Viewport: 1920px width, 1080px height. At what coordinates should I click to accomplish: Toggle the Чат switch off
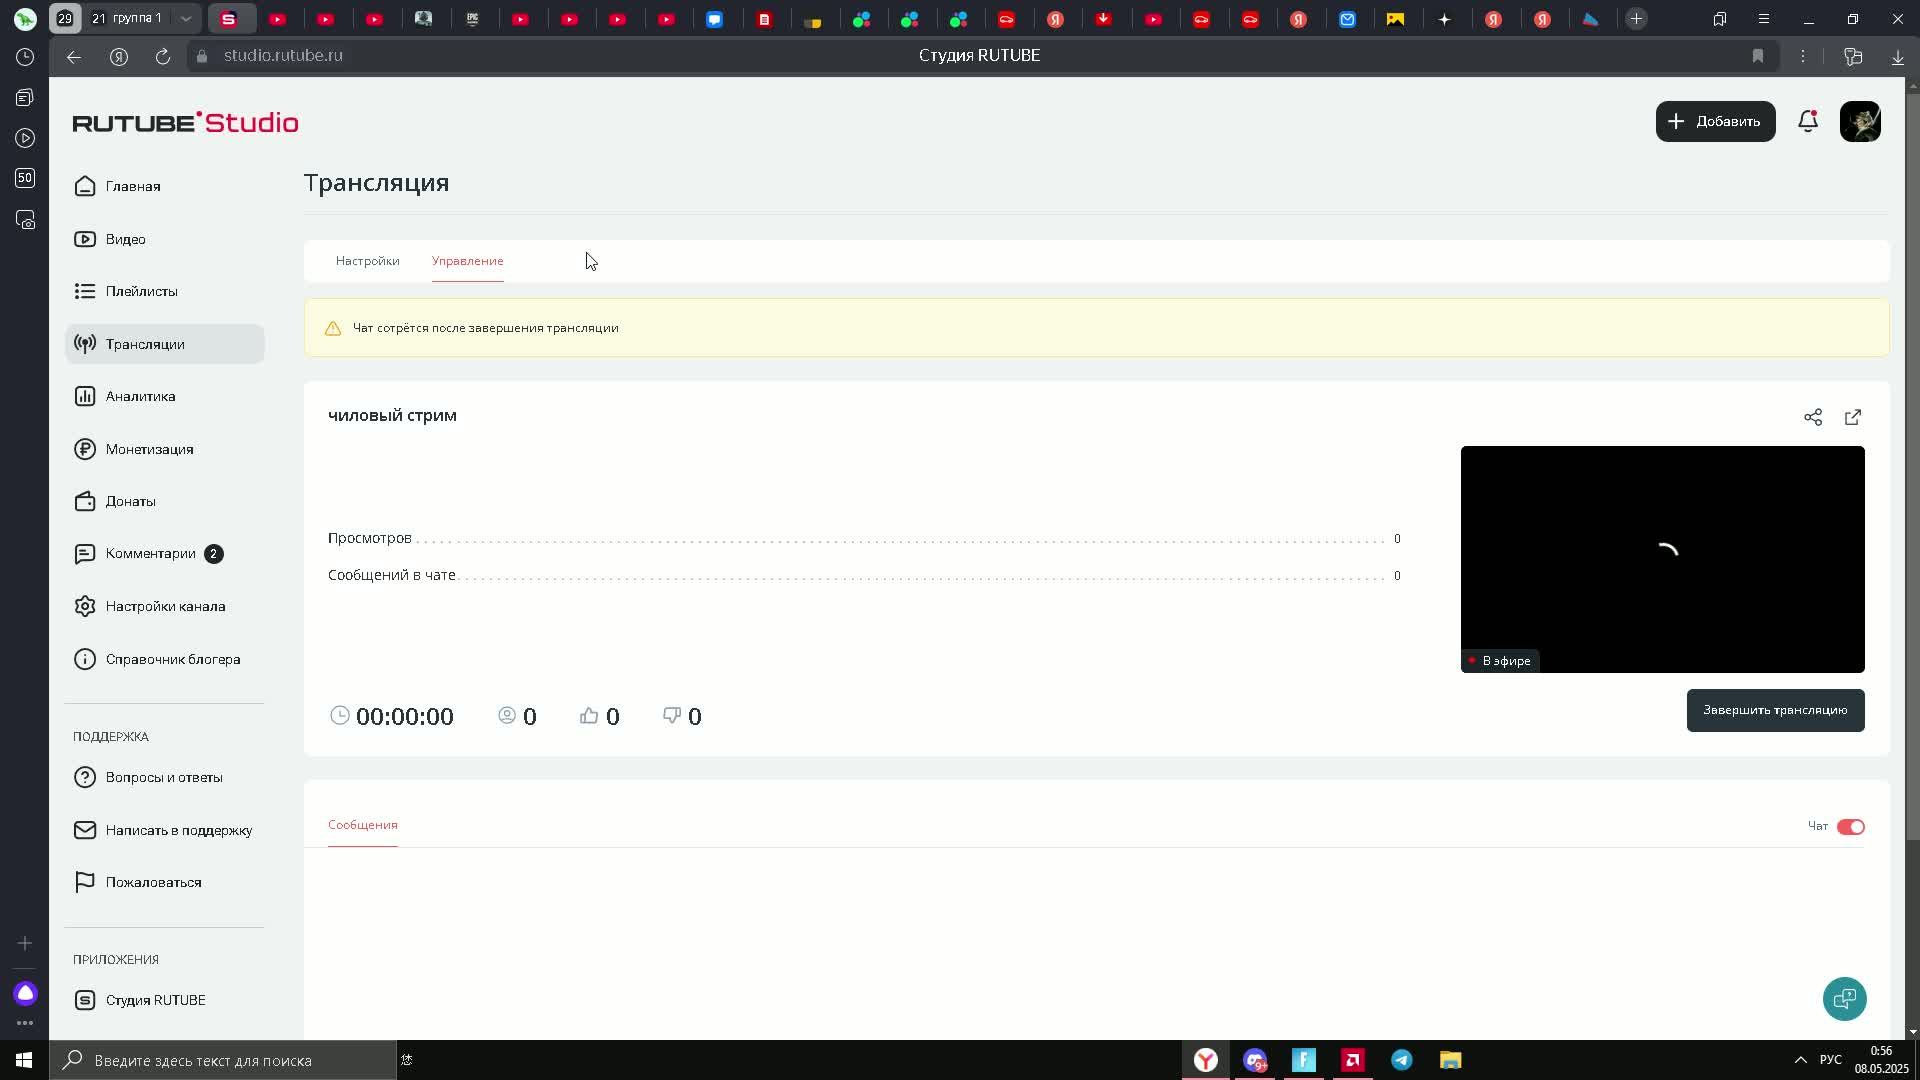1850,827
